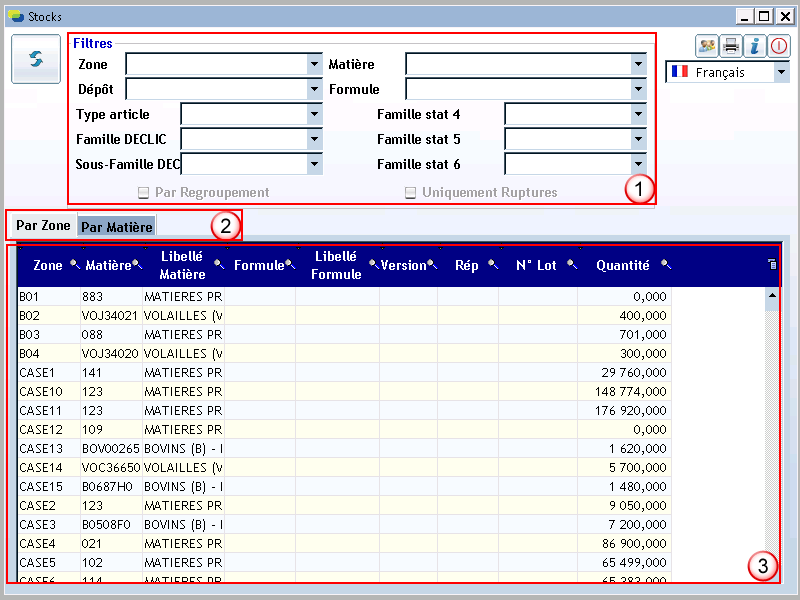Viewport: 800px width, 600px height.
Task: Click the search icon beside Rép header
Action: 493,264
